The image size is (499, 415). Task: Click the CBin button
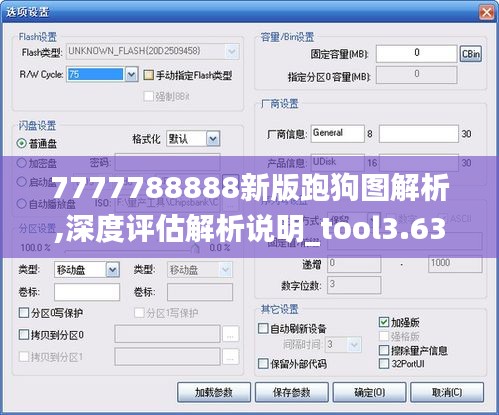(x=471, y=54)
